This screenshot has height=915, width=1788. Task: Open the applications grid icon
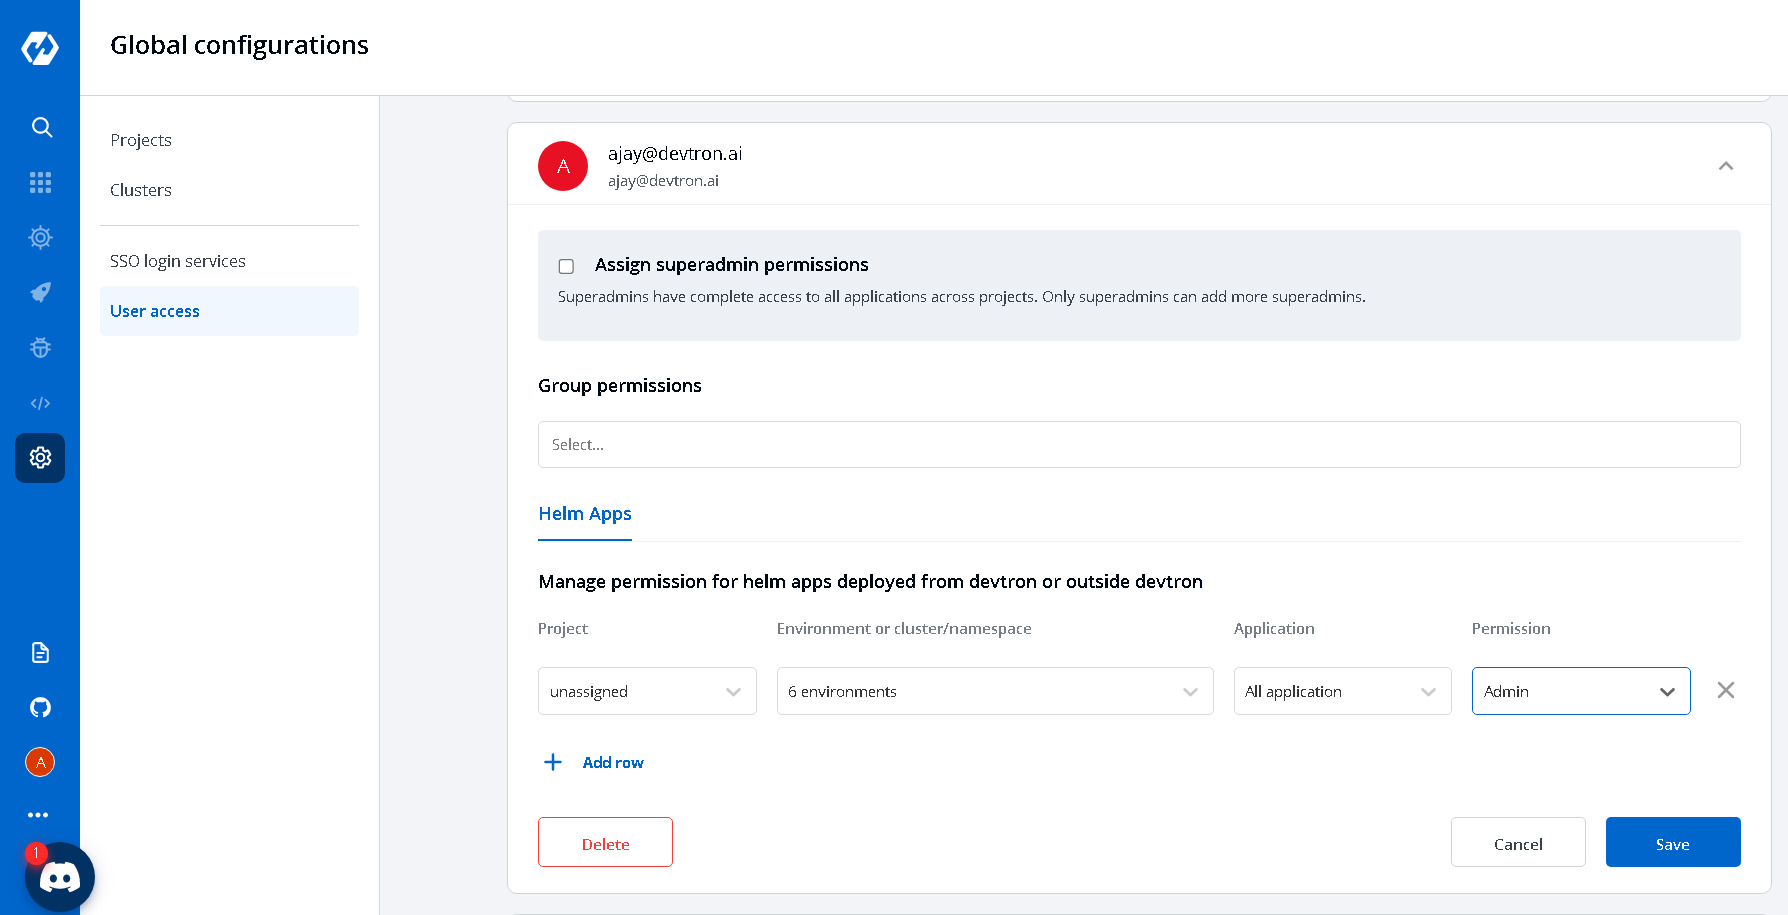[40, 182]
